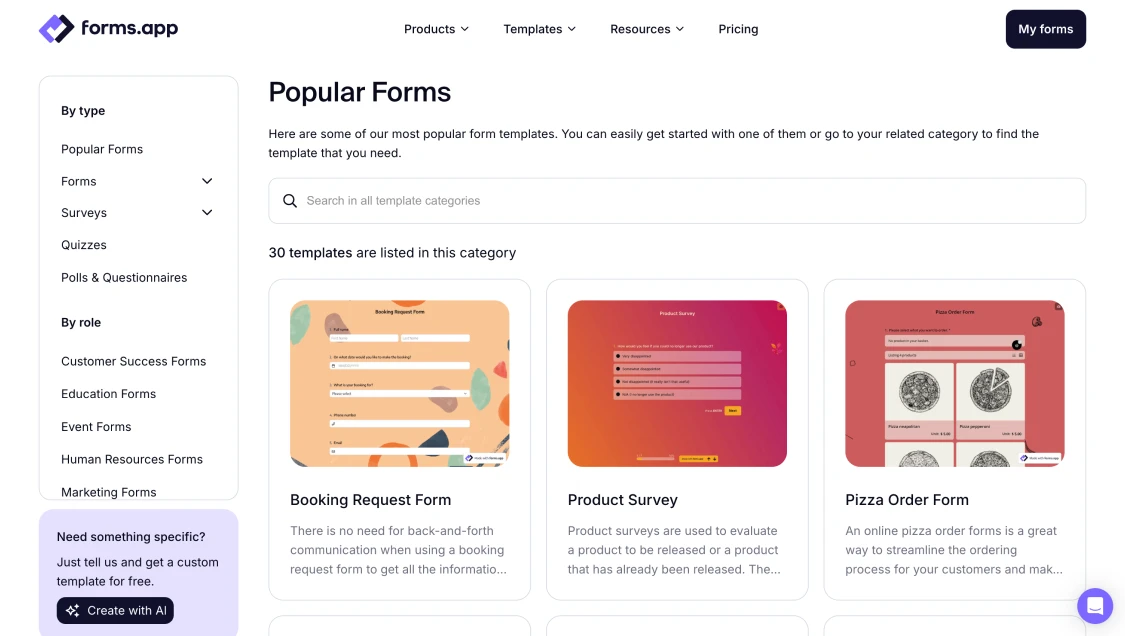The height and width of the screenshot is (636, 1125).
Task: Click the Booking Request Form template preview
Action: pyautogui.click(x=399, y=383)
